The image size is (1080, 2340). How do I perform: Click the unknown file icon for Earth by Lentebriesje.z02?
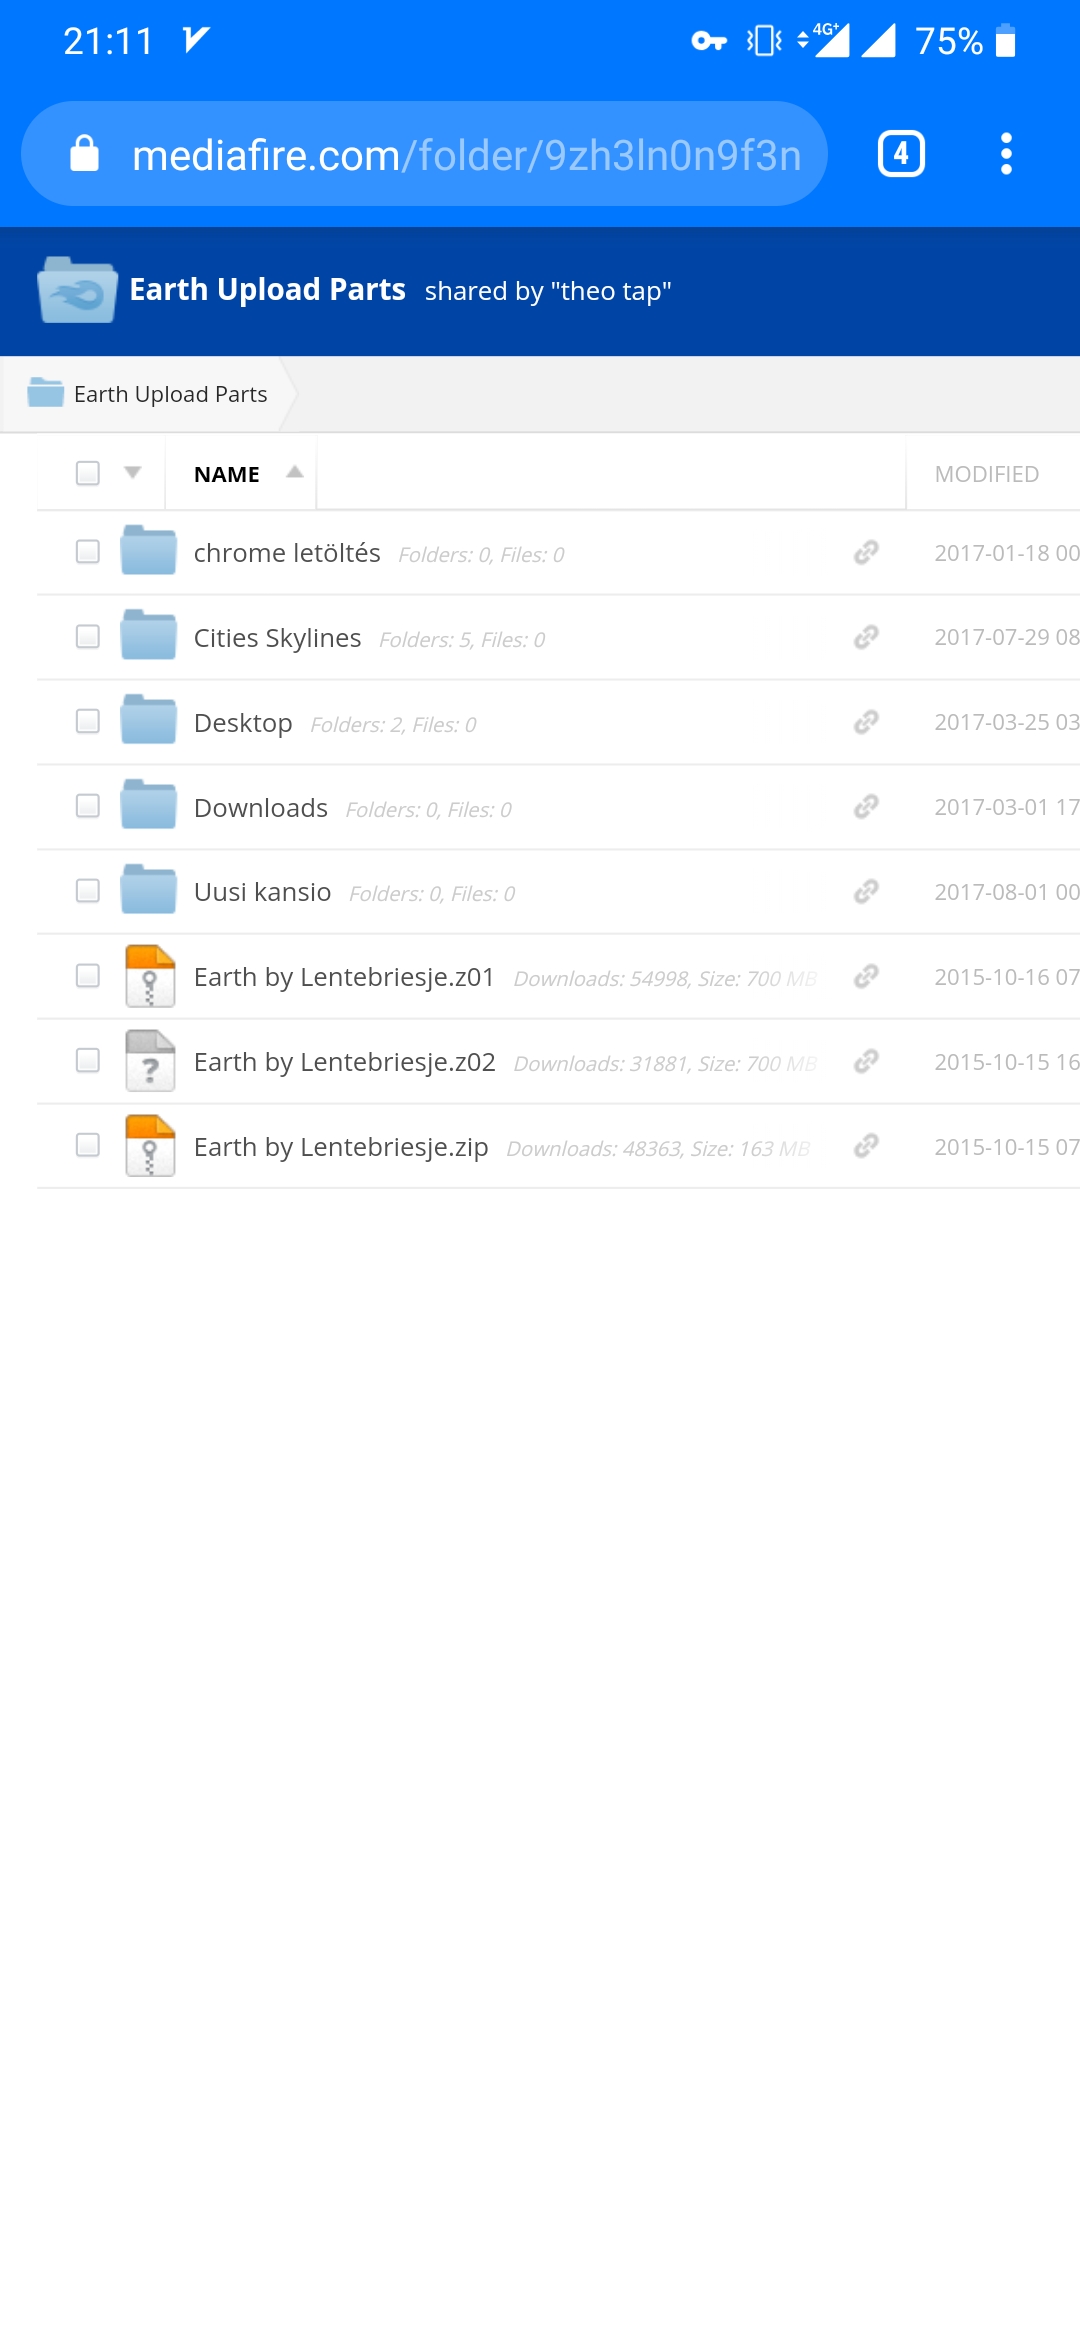[150, 1060]
